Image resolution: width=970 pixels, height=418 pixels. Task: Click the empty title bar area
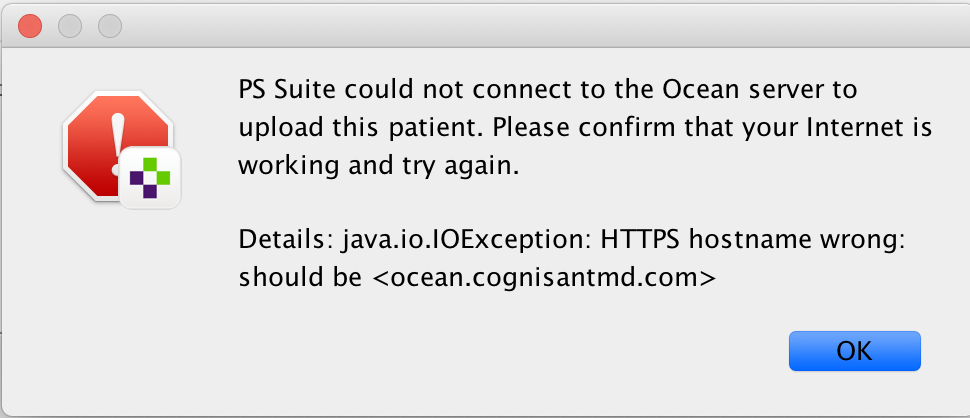tap(526, 26)
